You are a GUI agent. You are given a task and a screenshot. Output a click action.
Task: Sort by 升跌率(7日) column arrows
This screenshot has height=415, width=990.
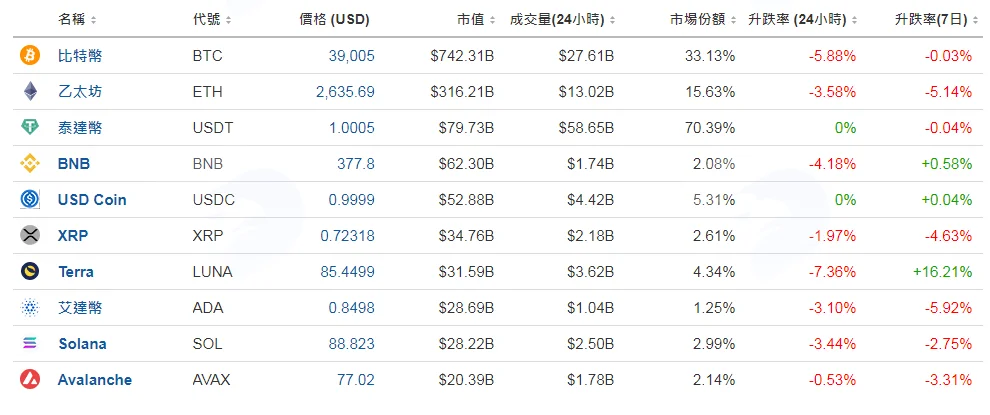click(x=975, y=20)
